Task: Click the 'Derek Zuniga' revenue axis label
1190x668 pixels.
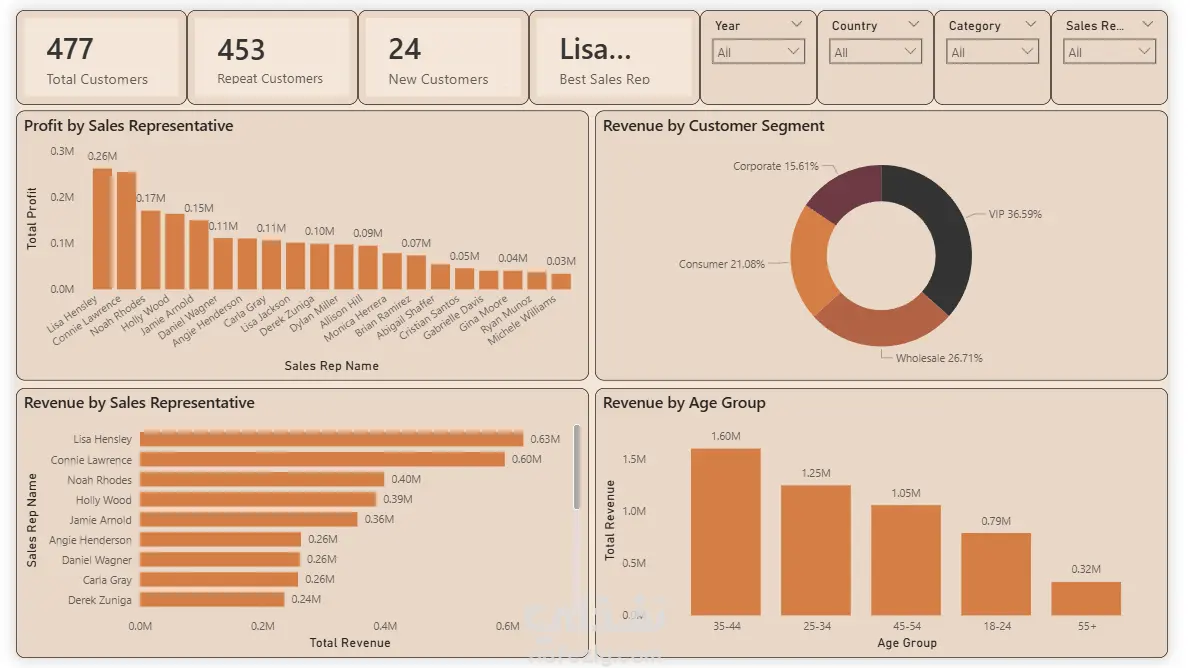Action: click(99, 600)
